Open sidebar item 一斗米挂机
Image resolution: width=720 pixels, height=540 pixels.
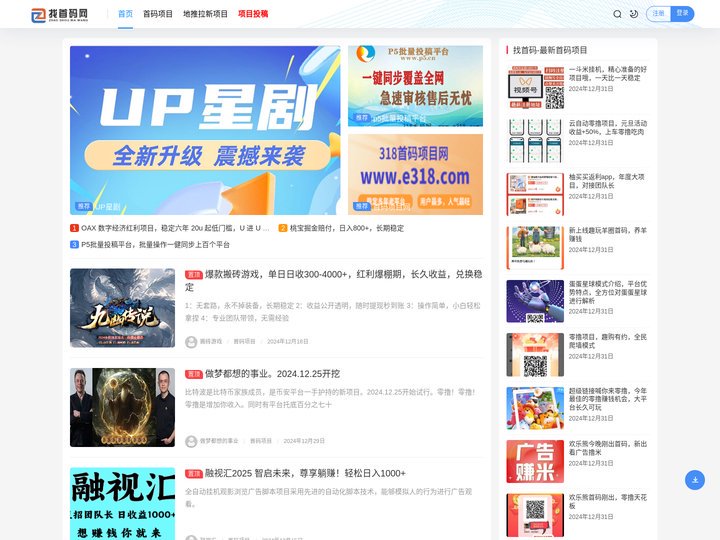[608, 73]
